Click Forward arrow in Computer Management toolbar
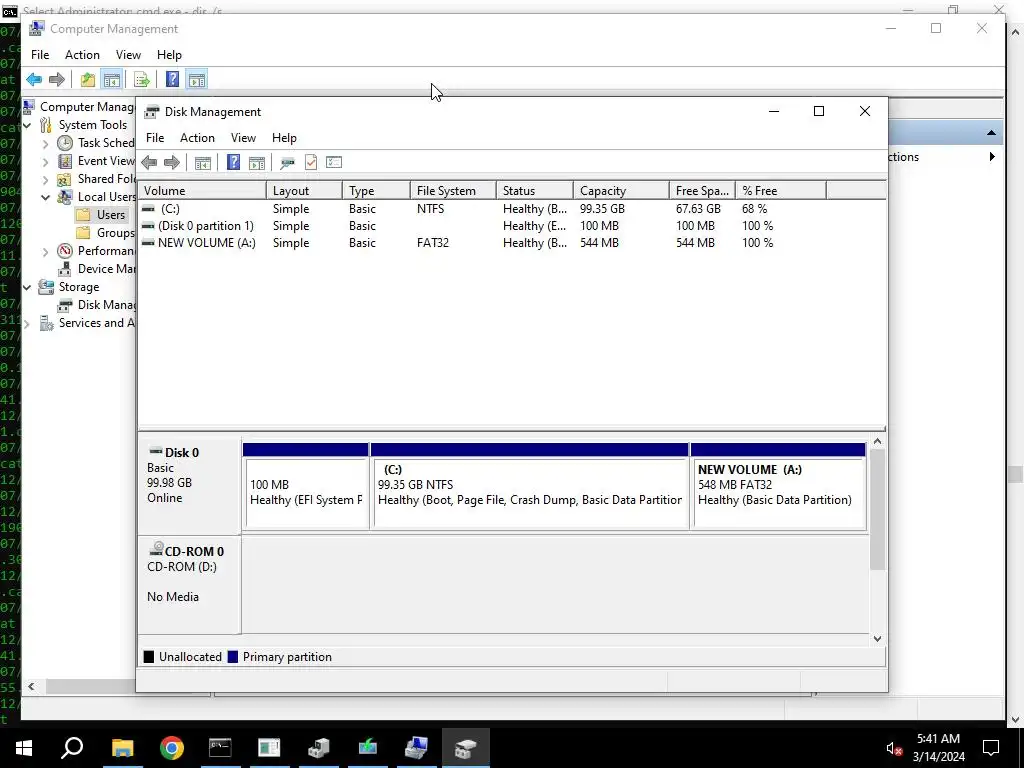This screenshot has height=768, width=1024. [x=57, y=80]
